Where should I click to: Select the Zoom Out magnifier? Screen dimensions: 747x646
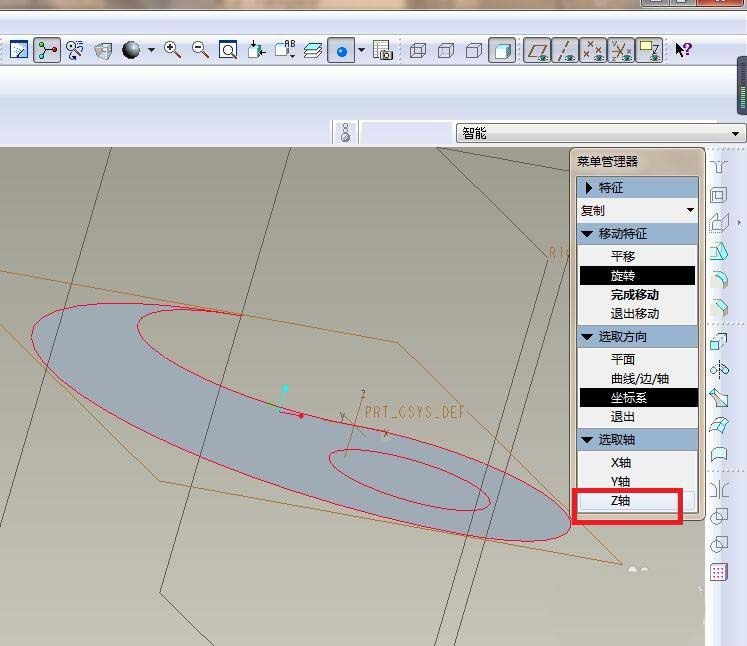click(x=200, y=50)
